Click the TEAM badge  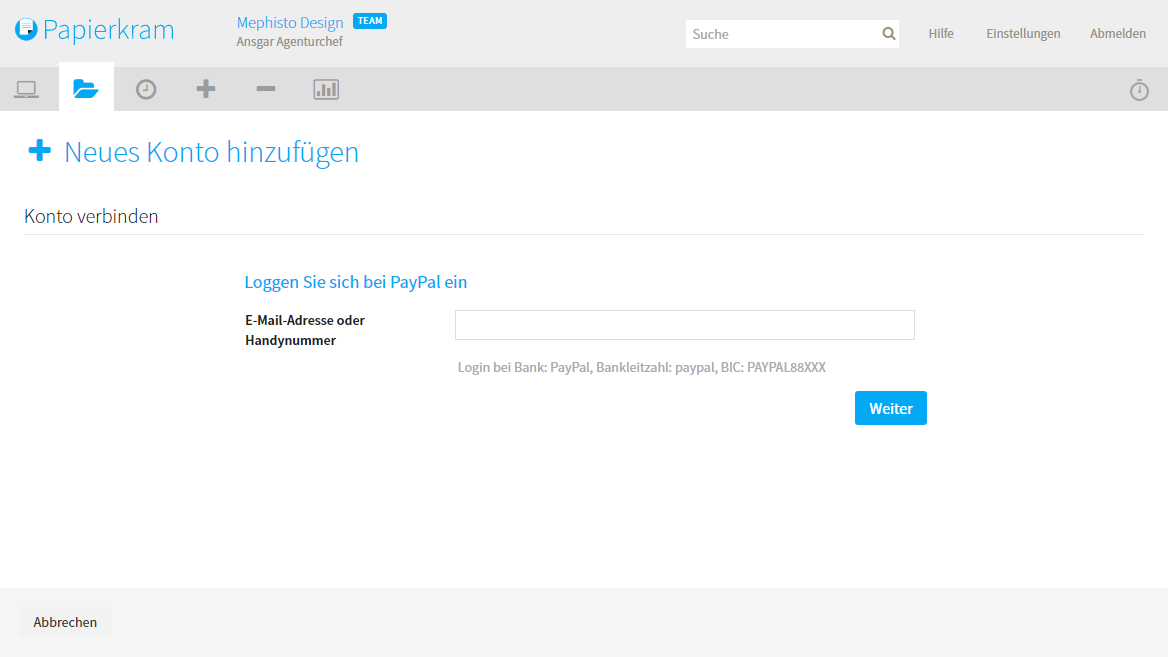pyautogui.click(x=369, y=21)
